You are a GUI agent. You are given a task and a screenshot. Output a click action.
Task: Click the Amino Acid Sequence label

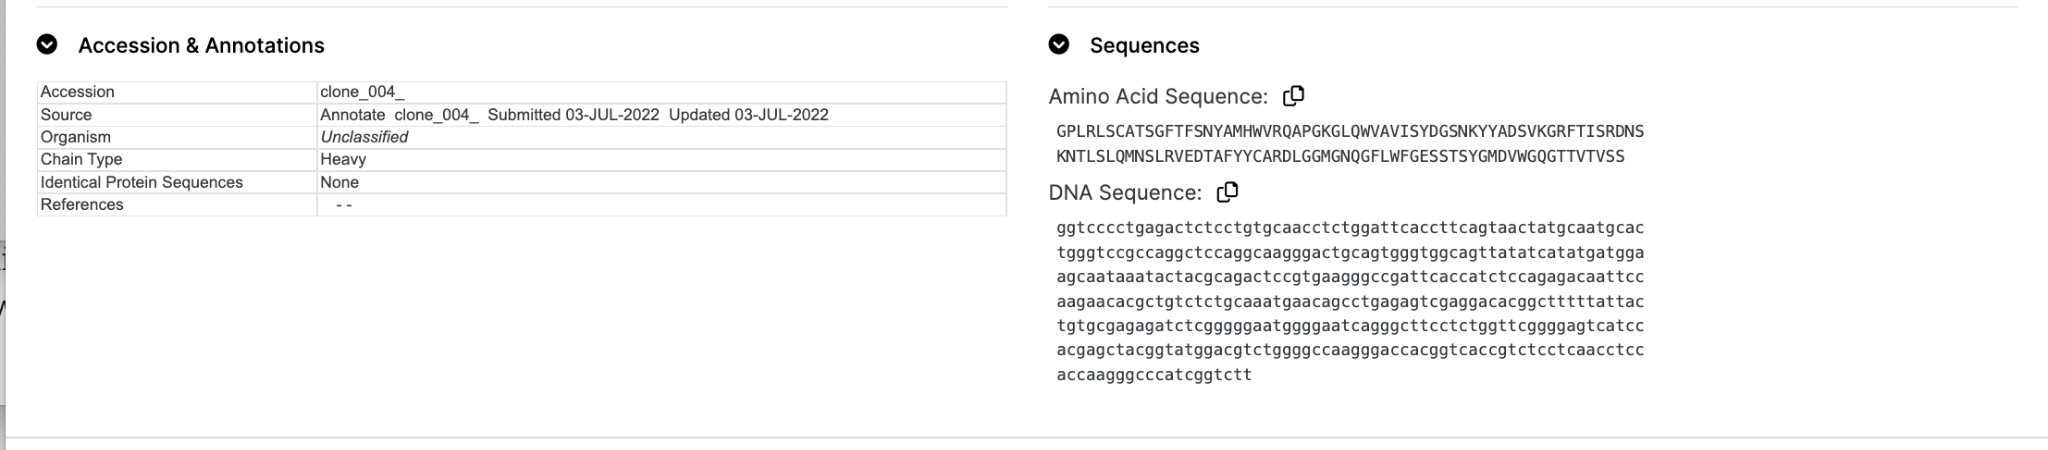[1158, 97]
